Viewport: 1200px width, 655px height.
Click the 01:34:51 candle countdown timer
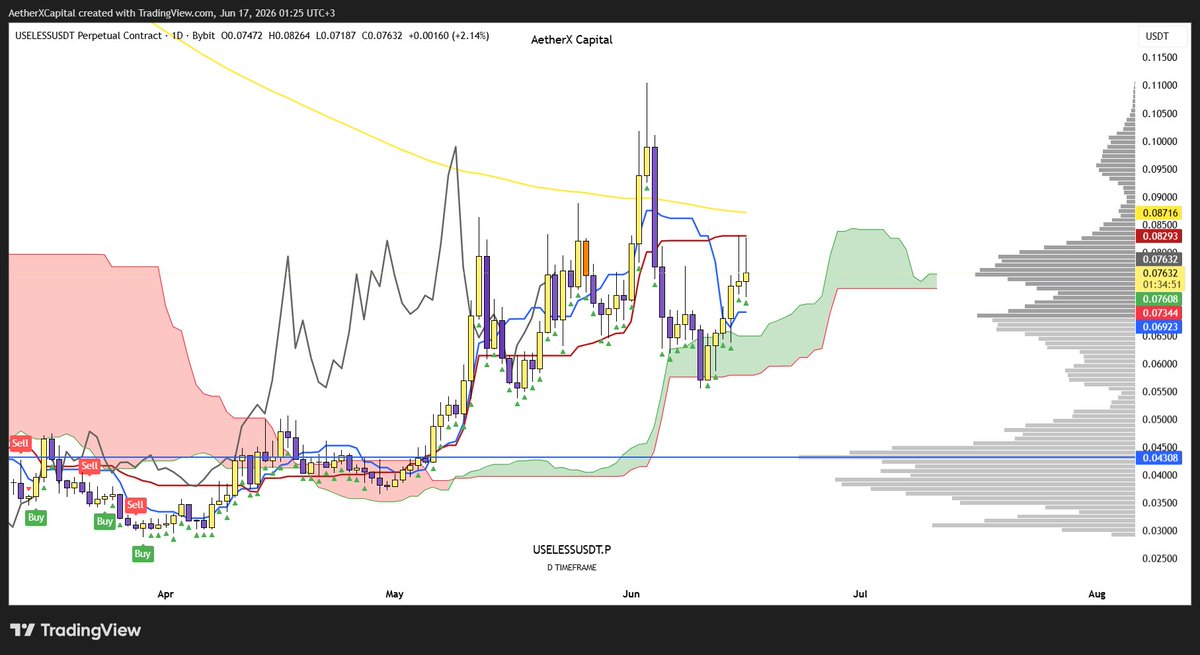click(1161, 284)
